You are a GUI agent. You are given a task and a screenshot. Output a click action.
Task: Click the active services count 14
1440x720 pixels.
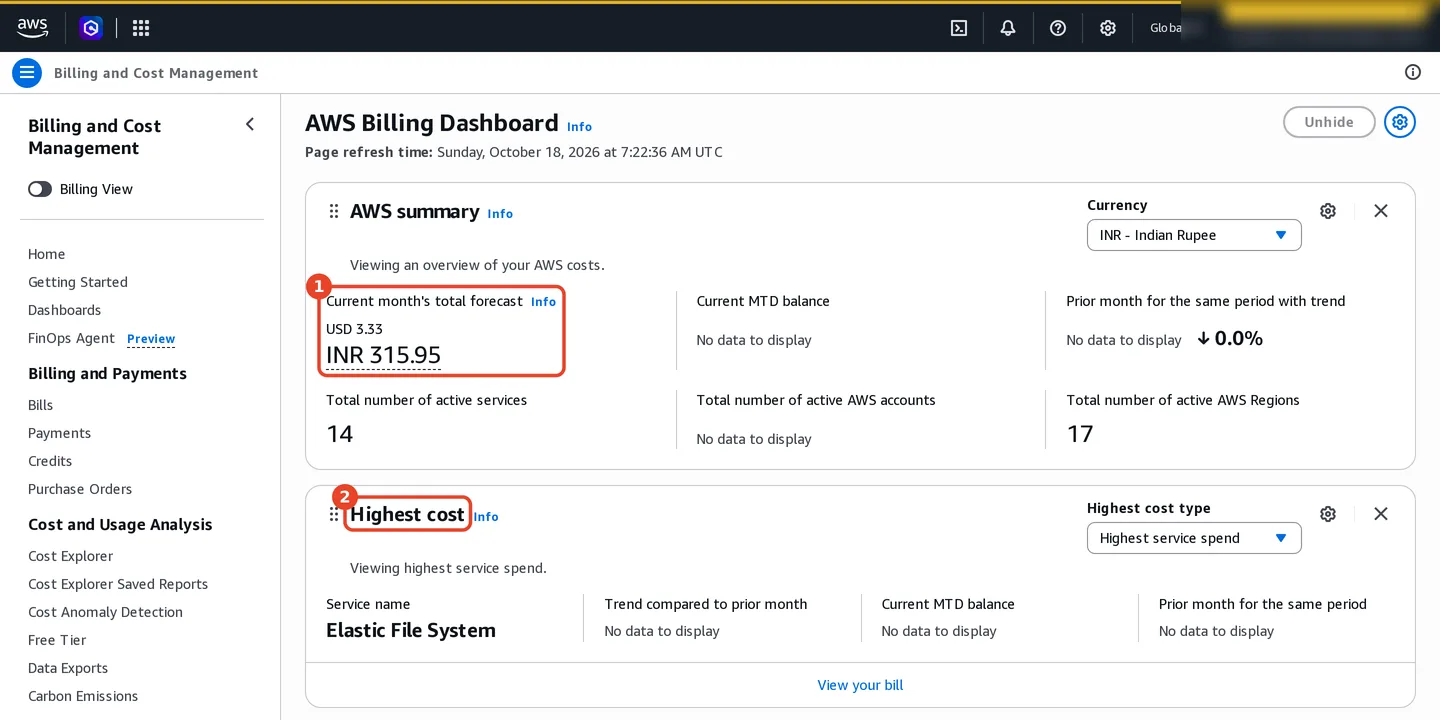click(340, 434)
